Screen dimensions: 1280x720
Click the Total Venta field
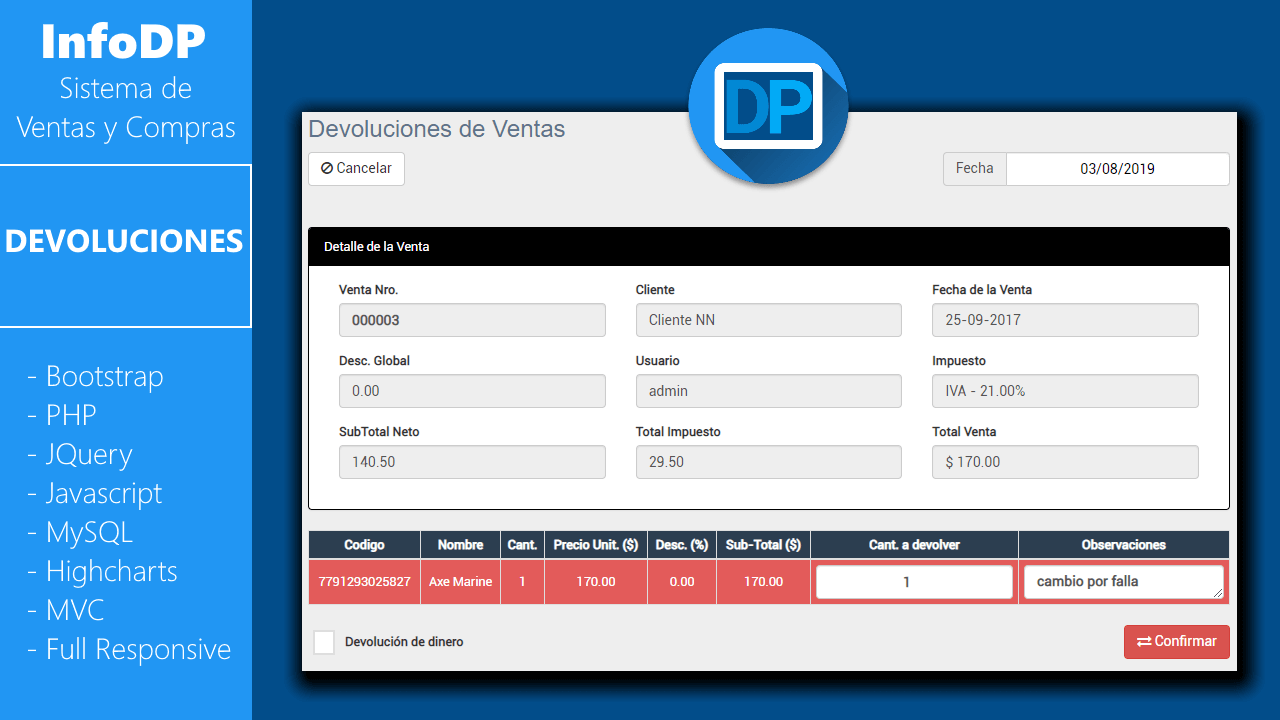point(1065,462)
